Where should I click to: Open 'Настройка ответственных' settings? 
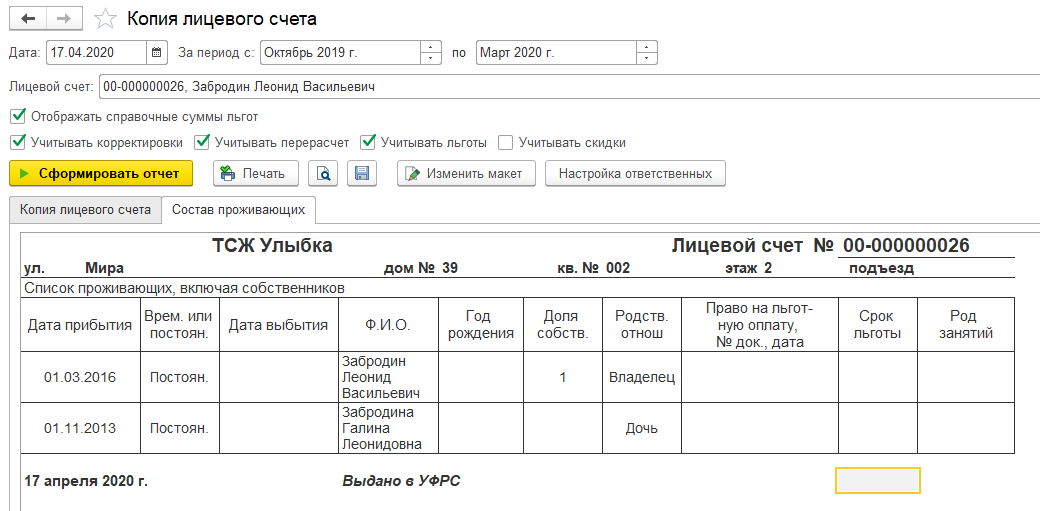point(635,174)
